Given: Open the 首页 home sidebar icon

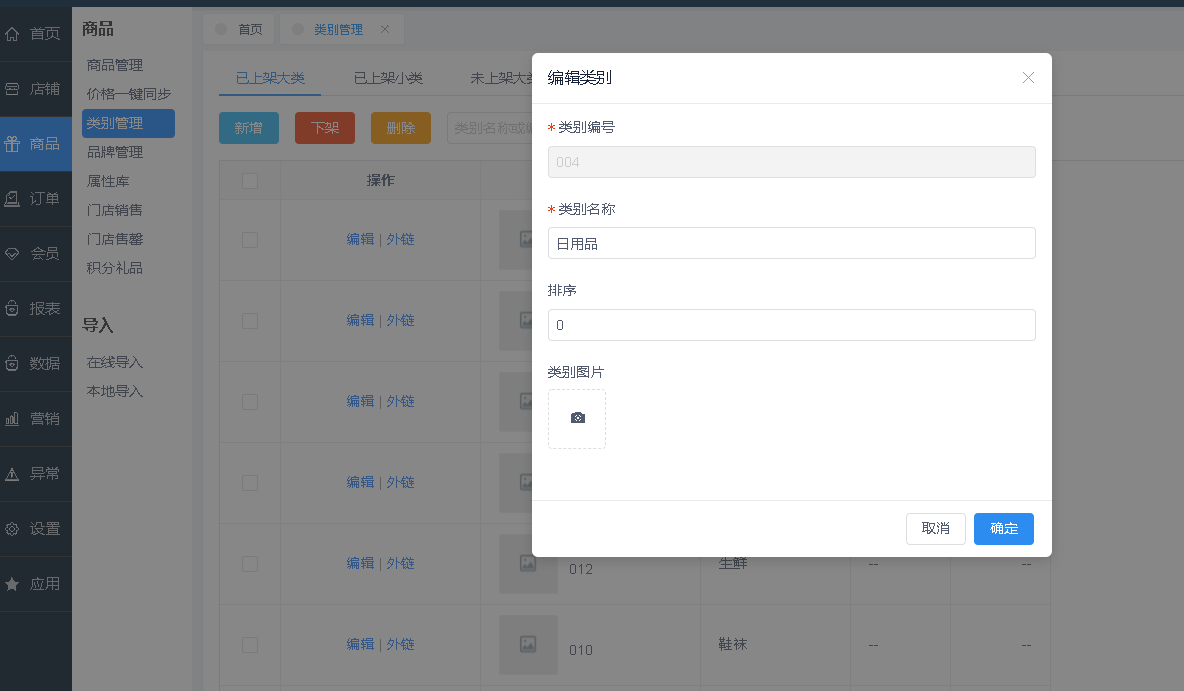Looking at the screenshot, I should coord(12,33).
